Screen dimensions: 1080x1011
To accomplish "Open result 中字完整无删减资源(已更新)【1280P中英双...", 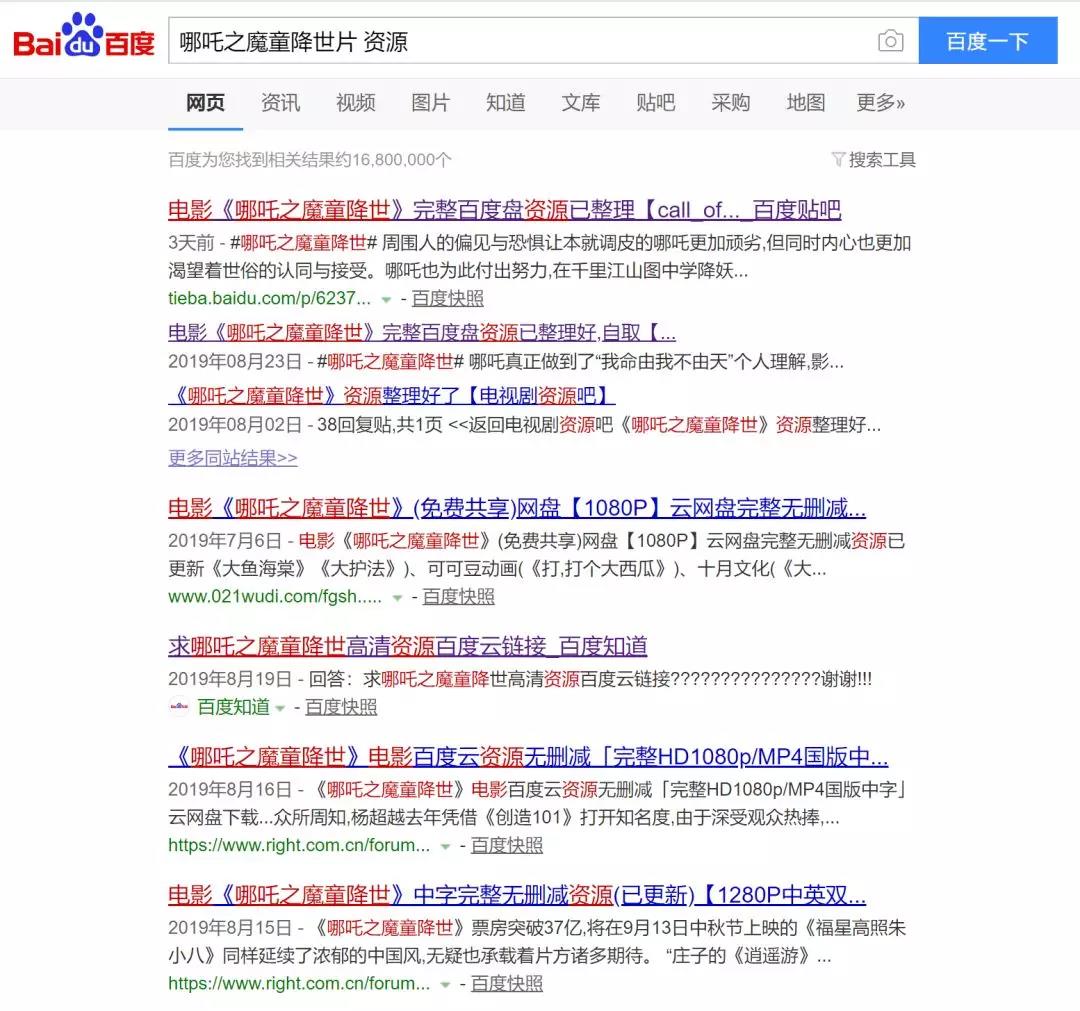I will click(517, 895).
